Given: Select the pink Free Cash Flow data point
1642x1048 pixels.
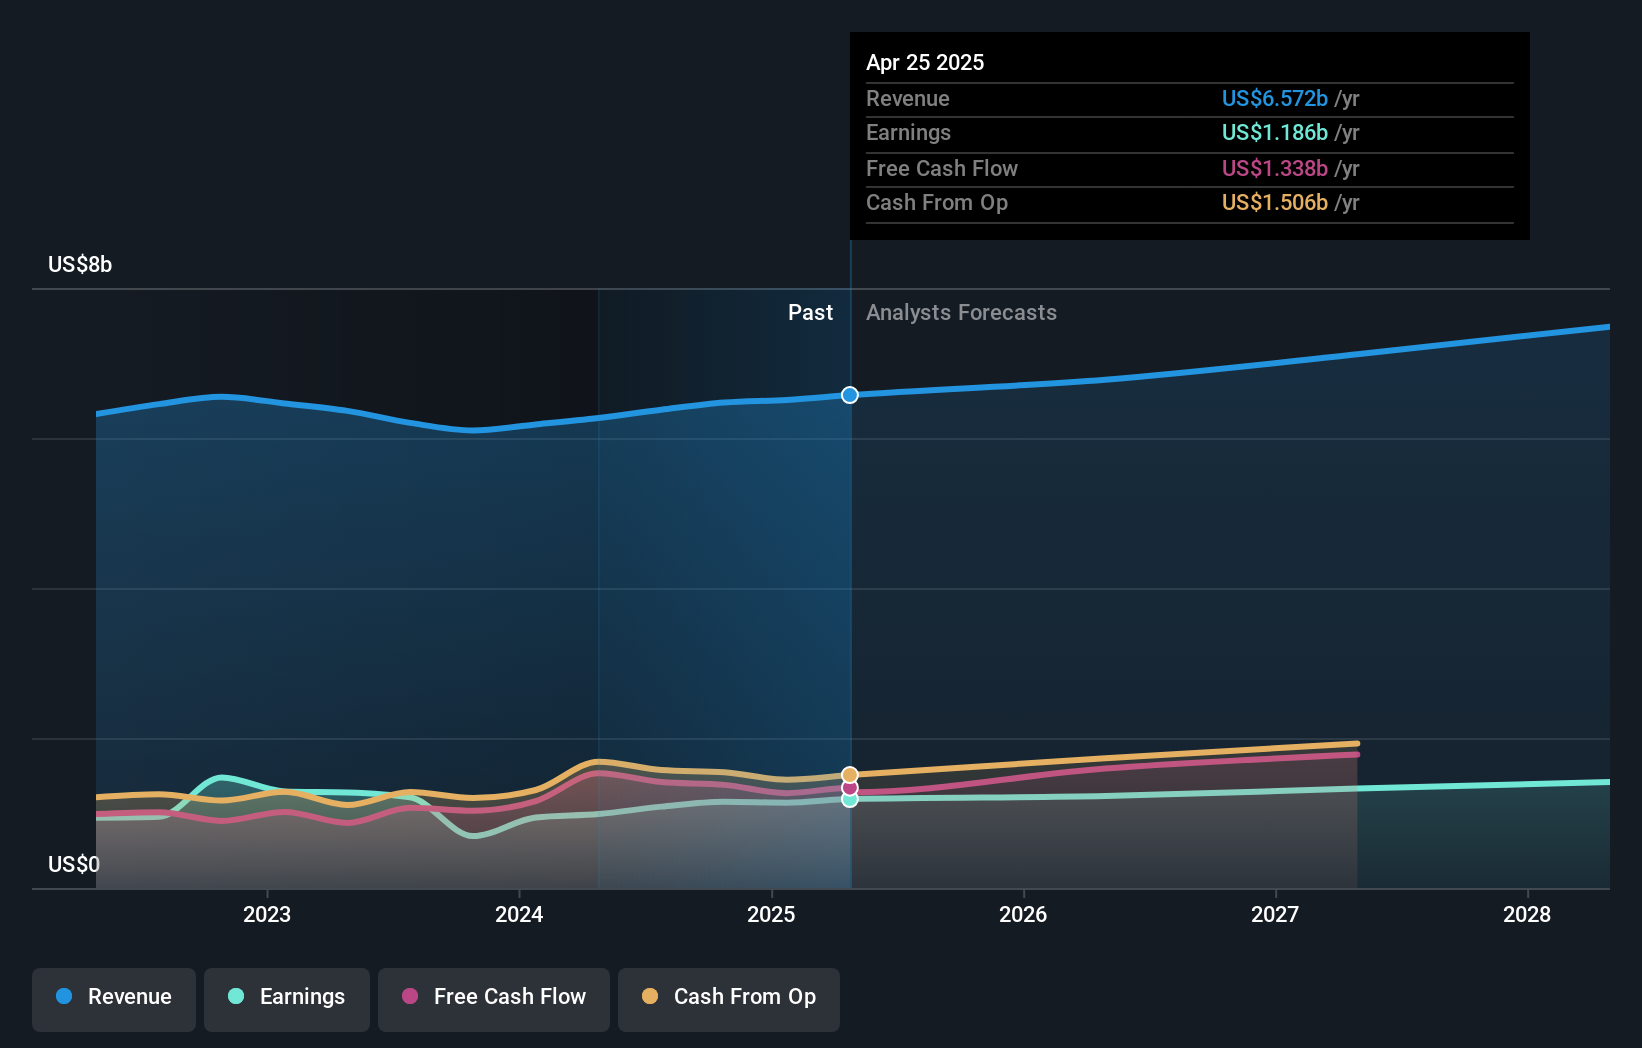Looking at the screenshot, I should [x=850, y=788].
